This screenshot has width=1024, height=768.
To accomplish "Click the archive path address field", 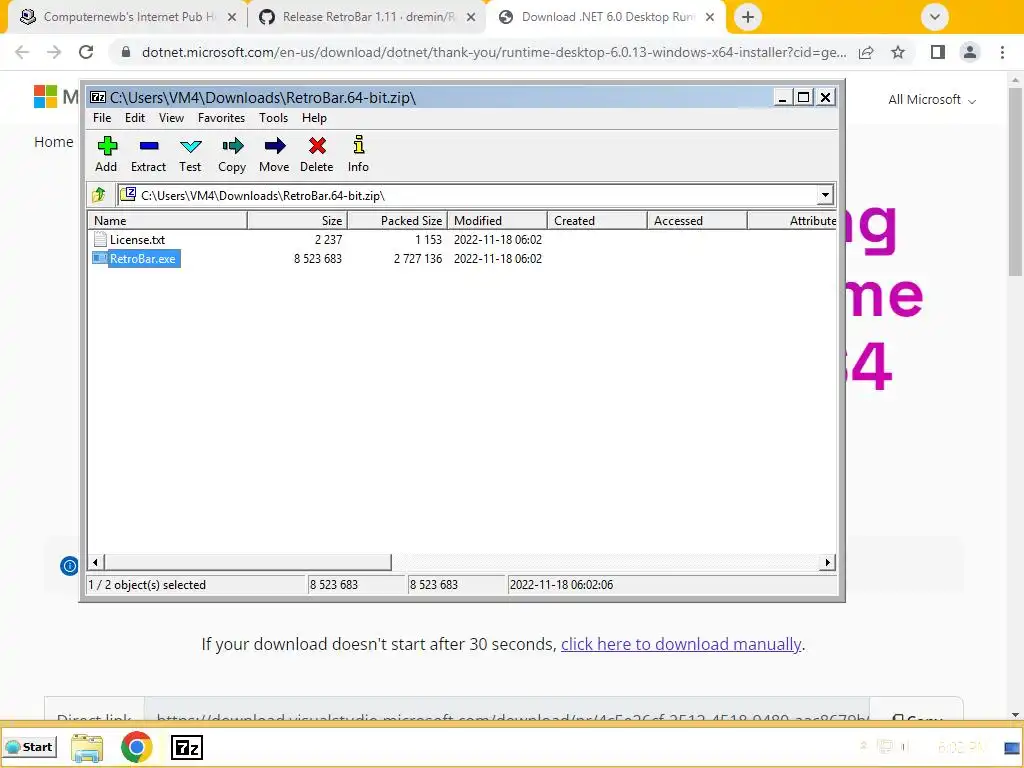I will pos(467,195).
